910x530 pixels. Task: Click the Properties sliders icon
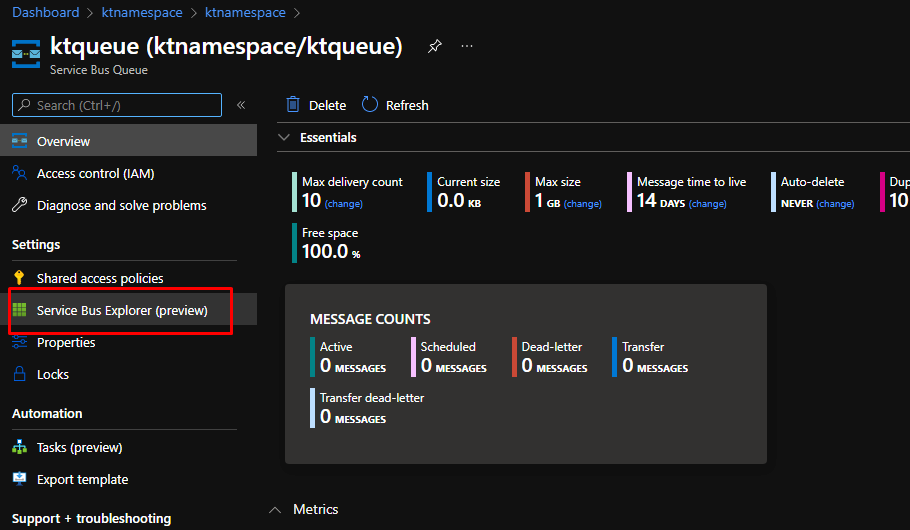[19, 342]
